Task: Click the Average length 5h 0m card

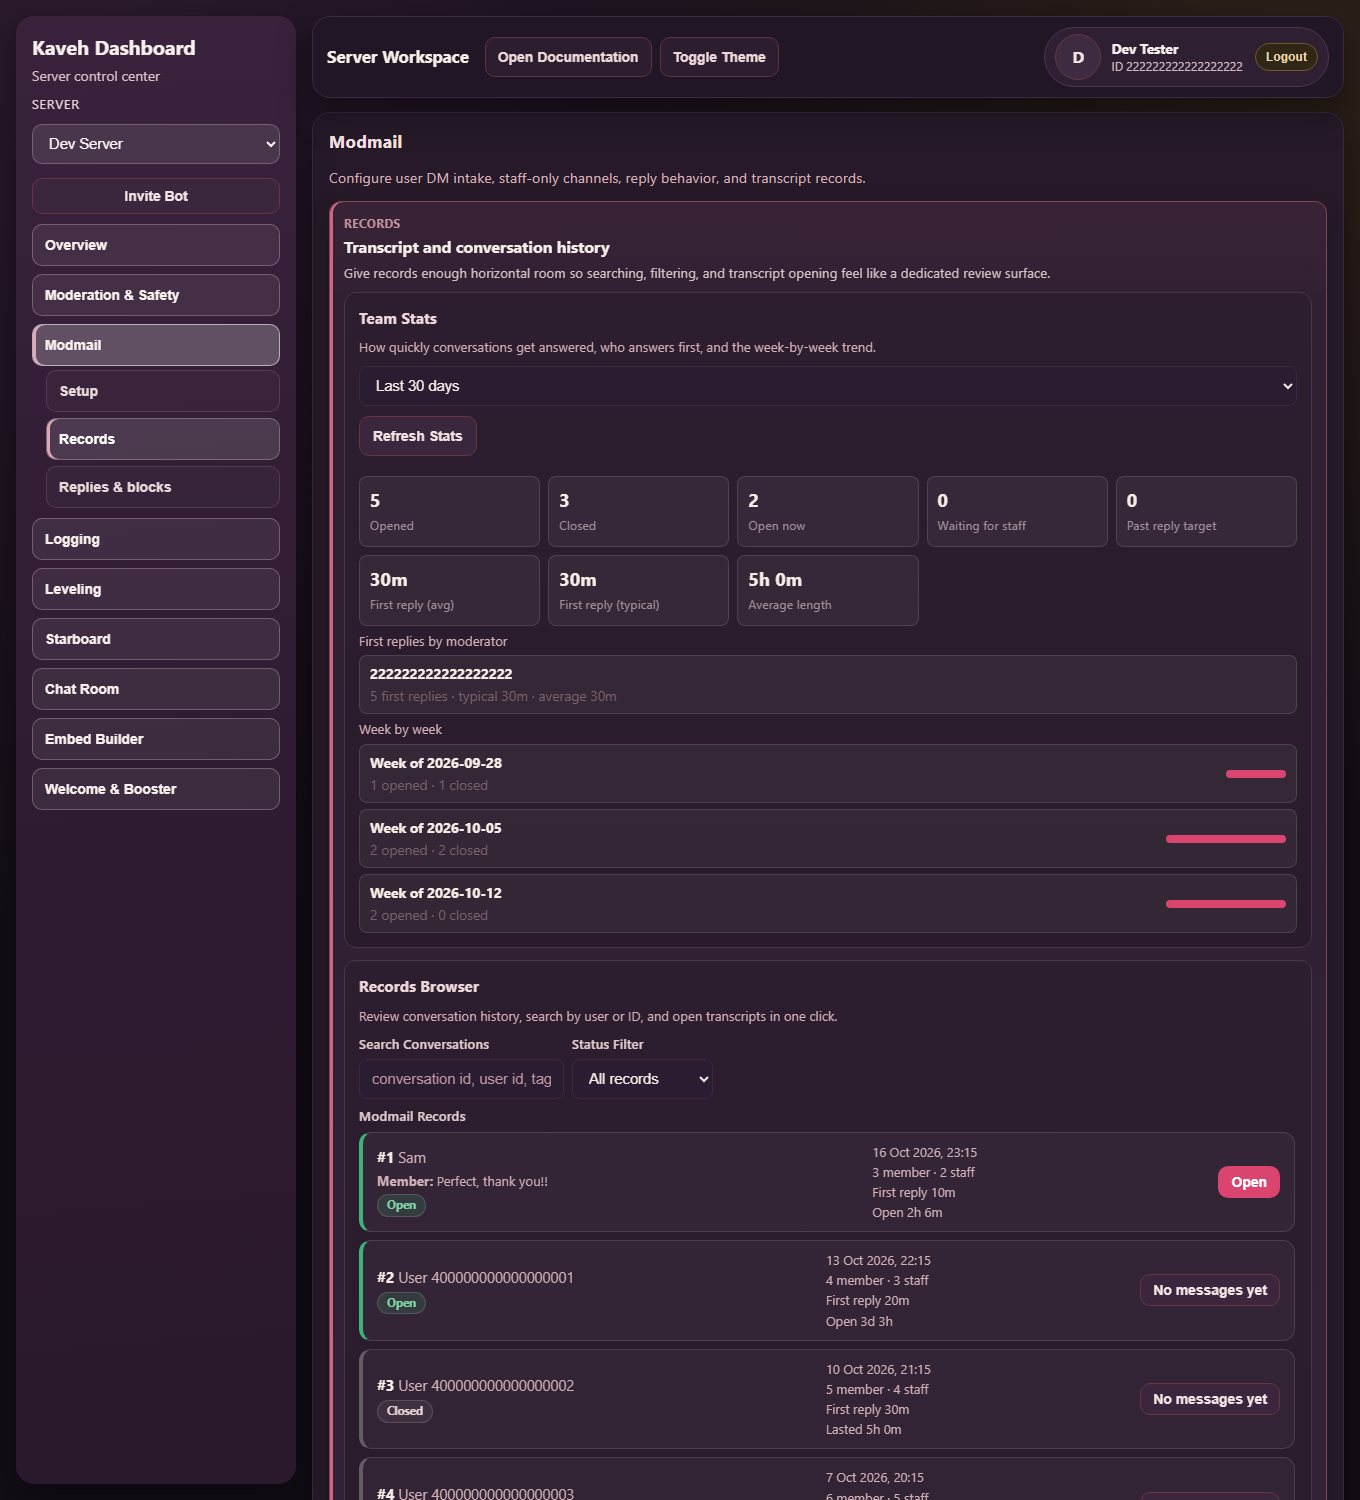Action: coord(828,590)
